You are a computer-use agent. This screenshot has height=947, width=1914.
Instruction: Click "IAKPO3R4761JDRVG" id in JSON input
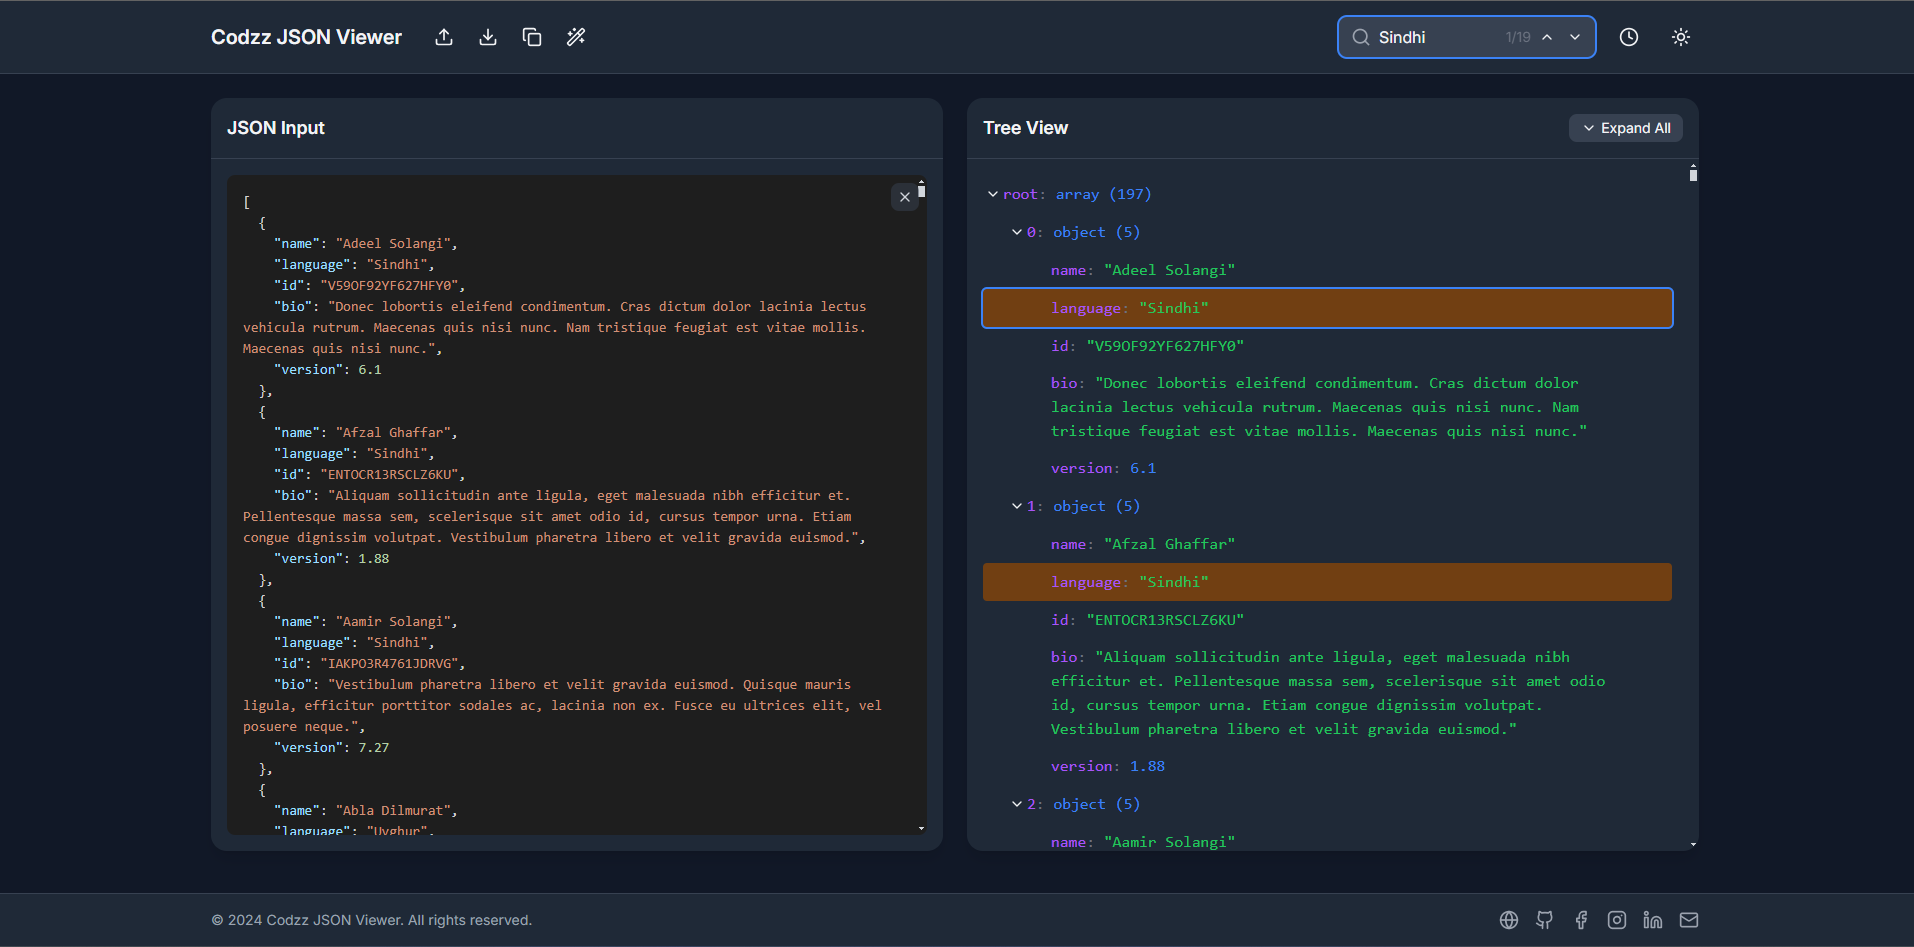[389, 663]
